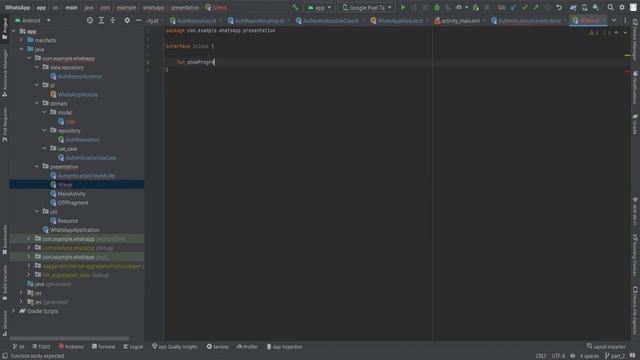This screenshot has height=360, width=640.
Task: Open the Android project view dropdown
Action: [33, 20]
